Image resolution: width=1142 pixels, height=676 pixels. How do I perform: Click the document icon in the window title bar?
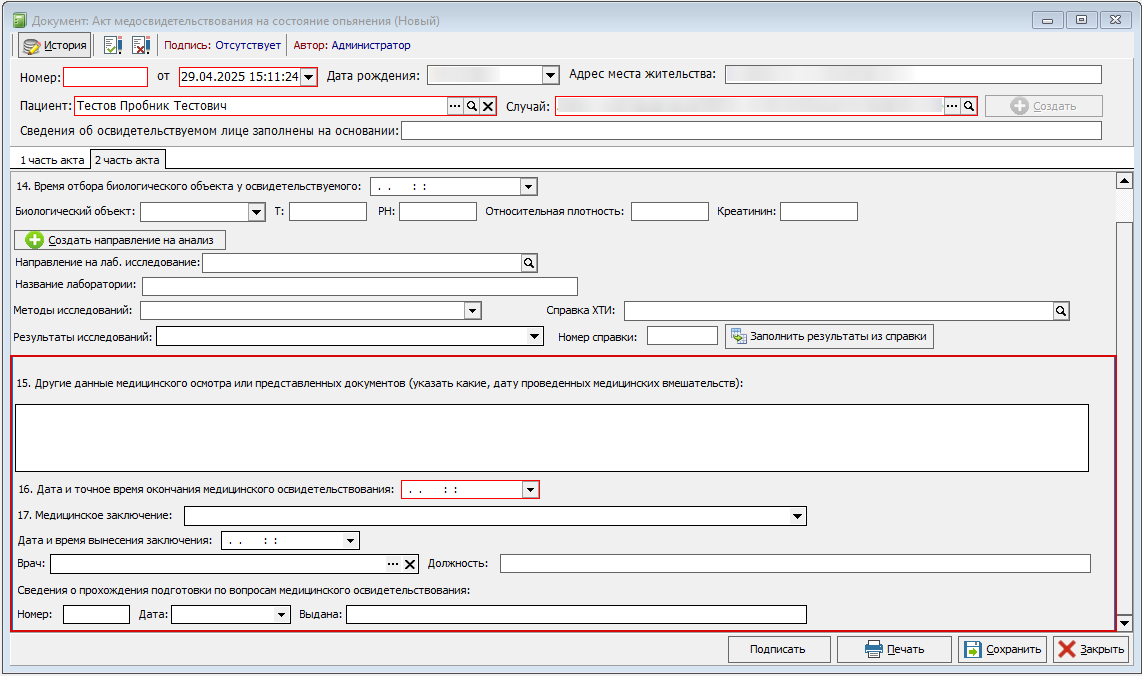tap(20, 20)
